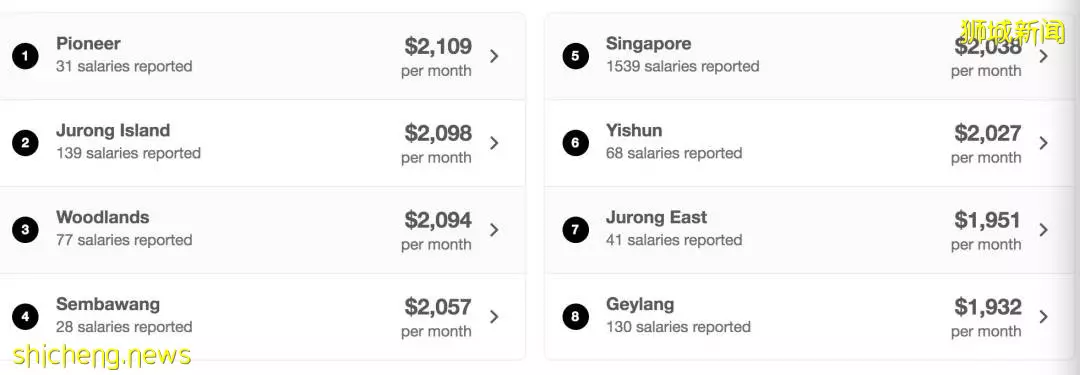Viewport: 1080px width, 375px height.
Task: Expand the Pioneer row chevron arrow
Action: click(494, 57)
